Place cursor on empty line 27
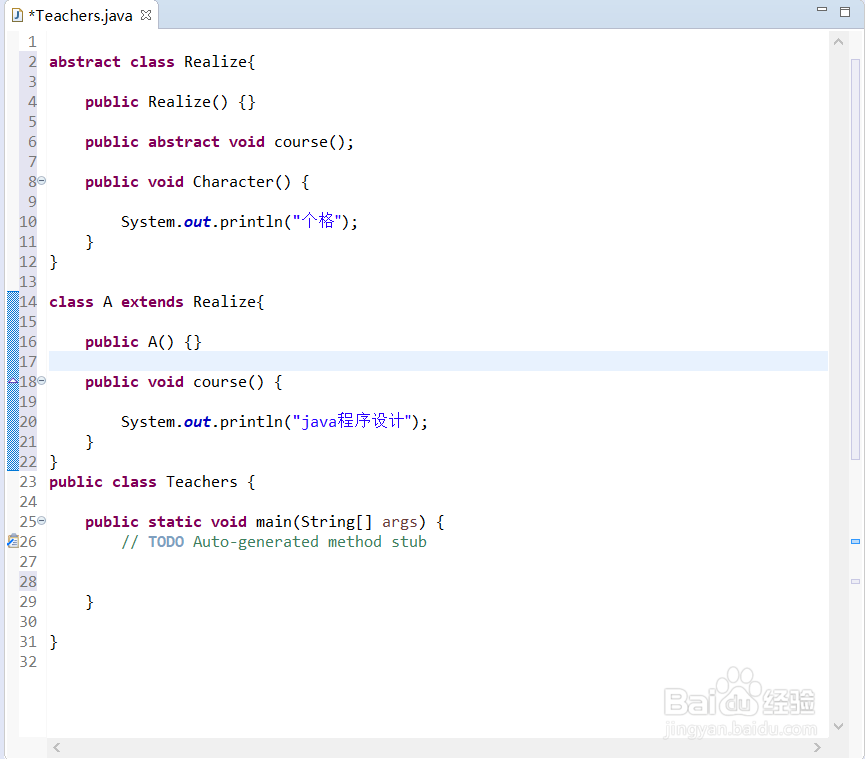This screenshot has height=759, width=865. [x=438, y=562]
